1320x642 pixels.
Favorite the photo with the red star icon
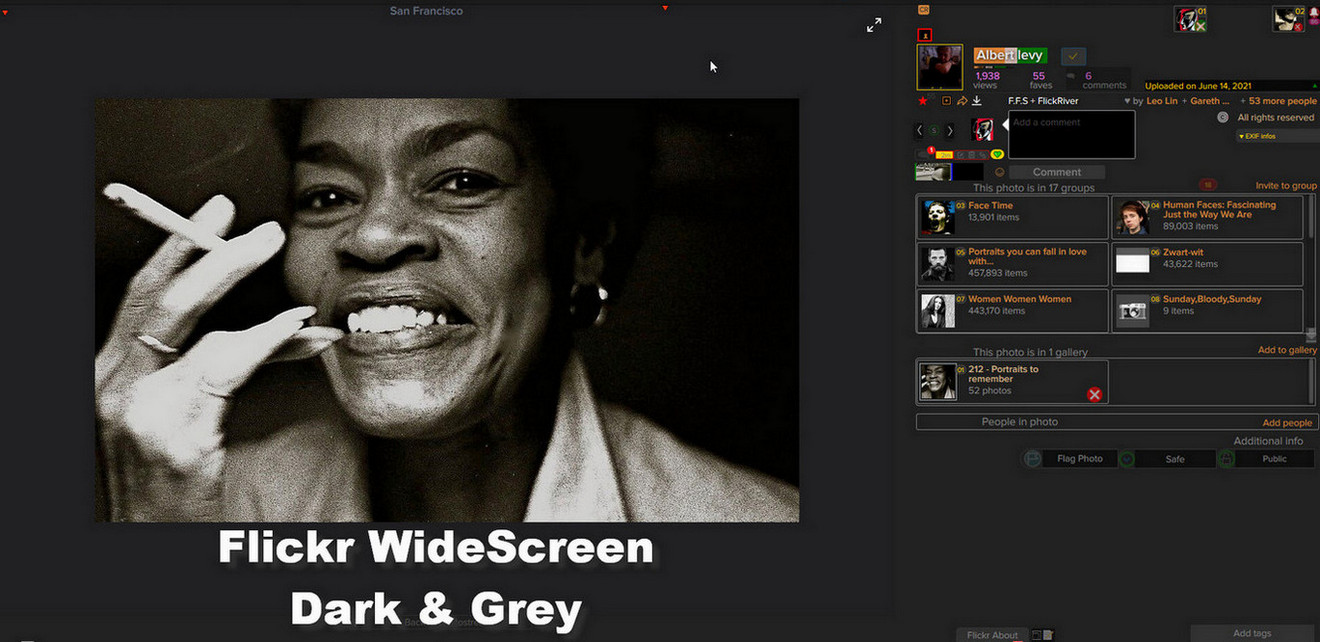coord(923,100)
